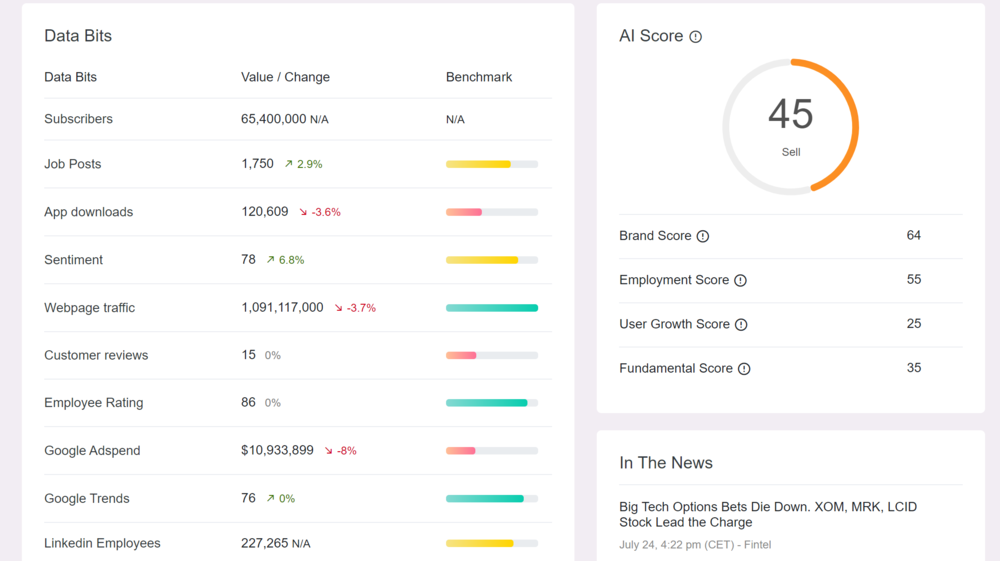Click the App downloads row label
This screenshot has width=1000, height=561.
89,212
